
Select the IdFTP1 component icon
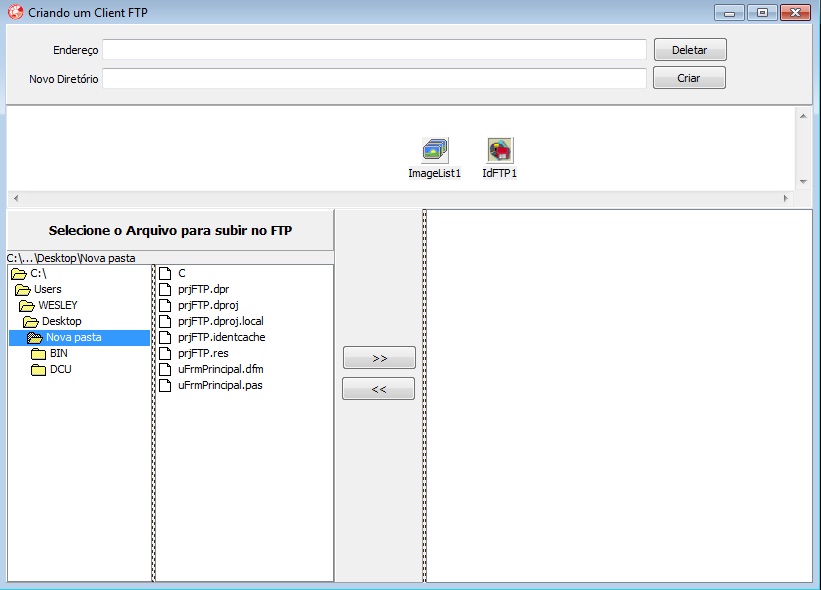(498, 147)
